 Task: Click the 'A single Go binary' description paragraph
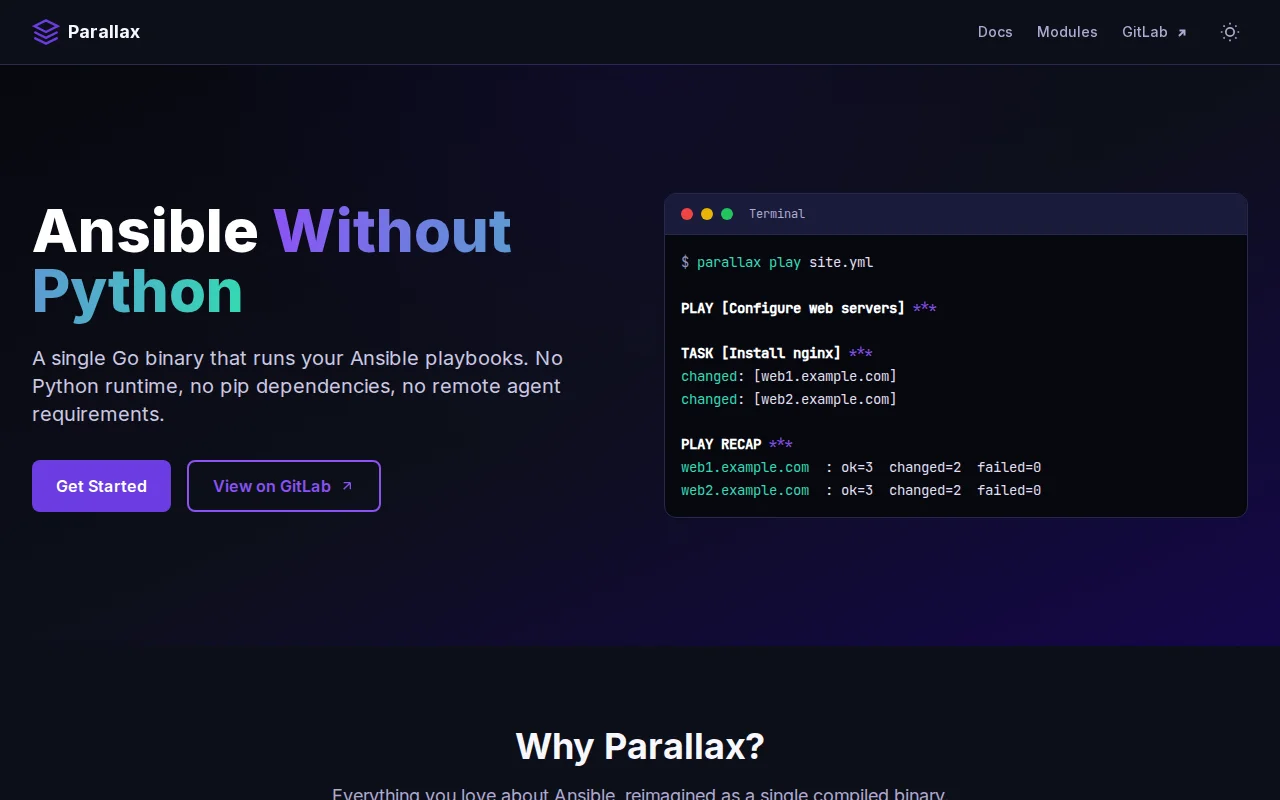click(x=297, y=386)
